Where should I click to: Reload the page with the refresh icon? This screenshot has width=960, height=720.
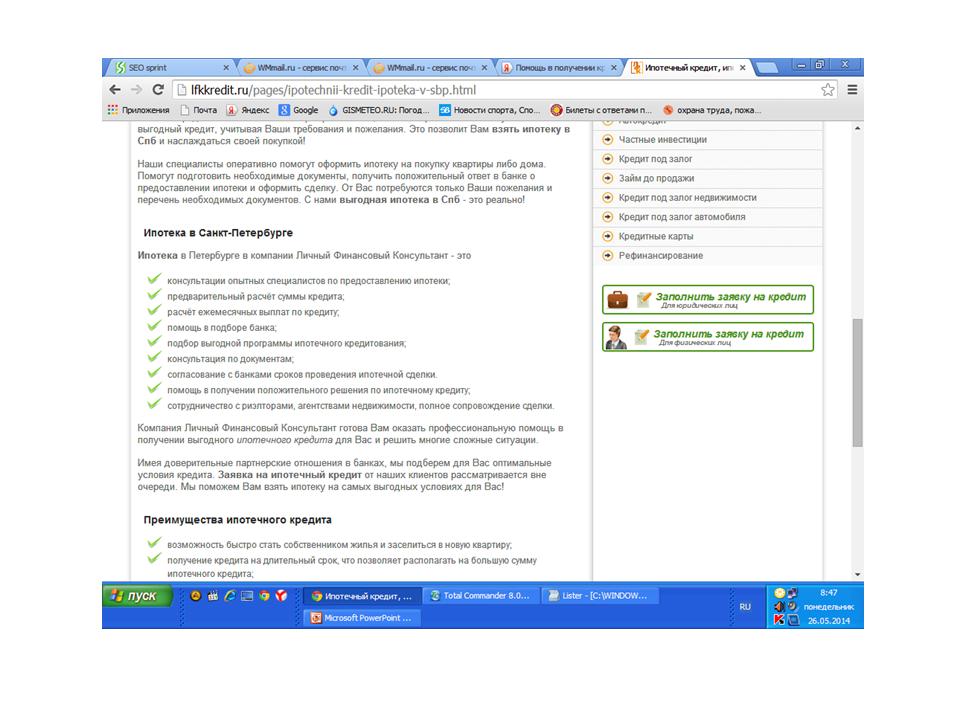pyautogui.click(x=158, y=90)
